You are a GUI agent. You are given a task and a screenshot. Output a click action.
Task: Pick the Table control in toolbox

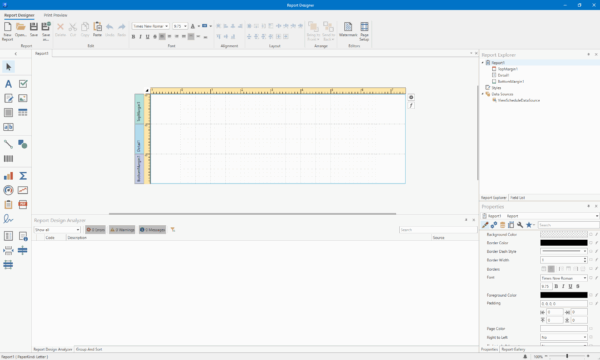click(x=23, y=112)
